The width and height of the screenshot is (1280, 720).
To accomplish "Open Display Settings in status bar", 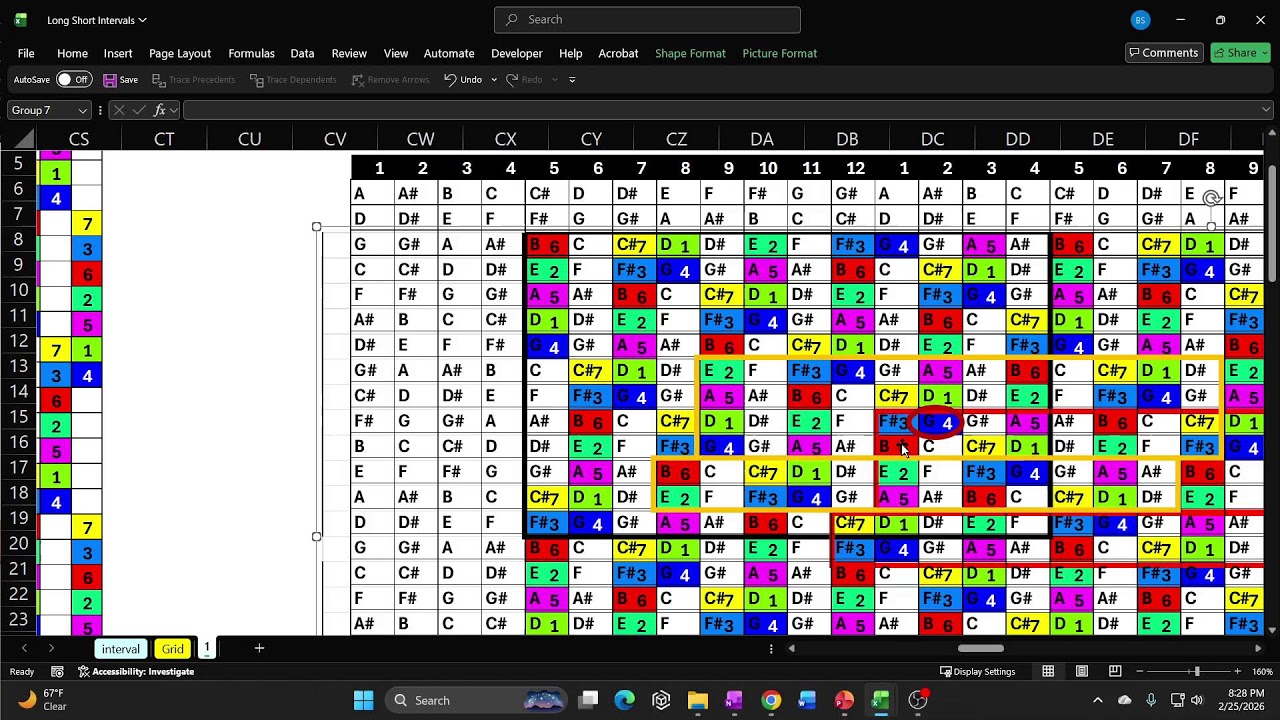I will coord(977,672).
